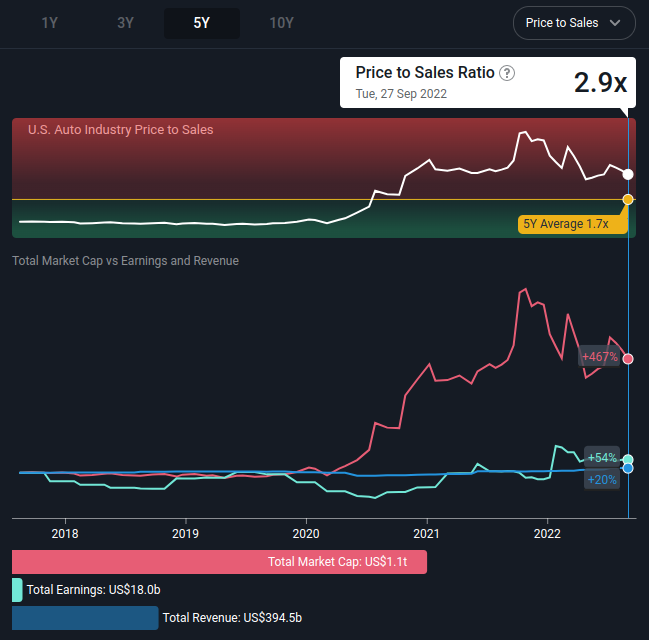The image size is (649, 640).
Task: Switch to the 10Y time range tab
Action: [281, 23]
